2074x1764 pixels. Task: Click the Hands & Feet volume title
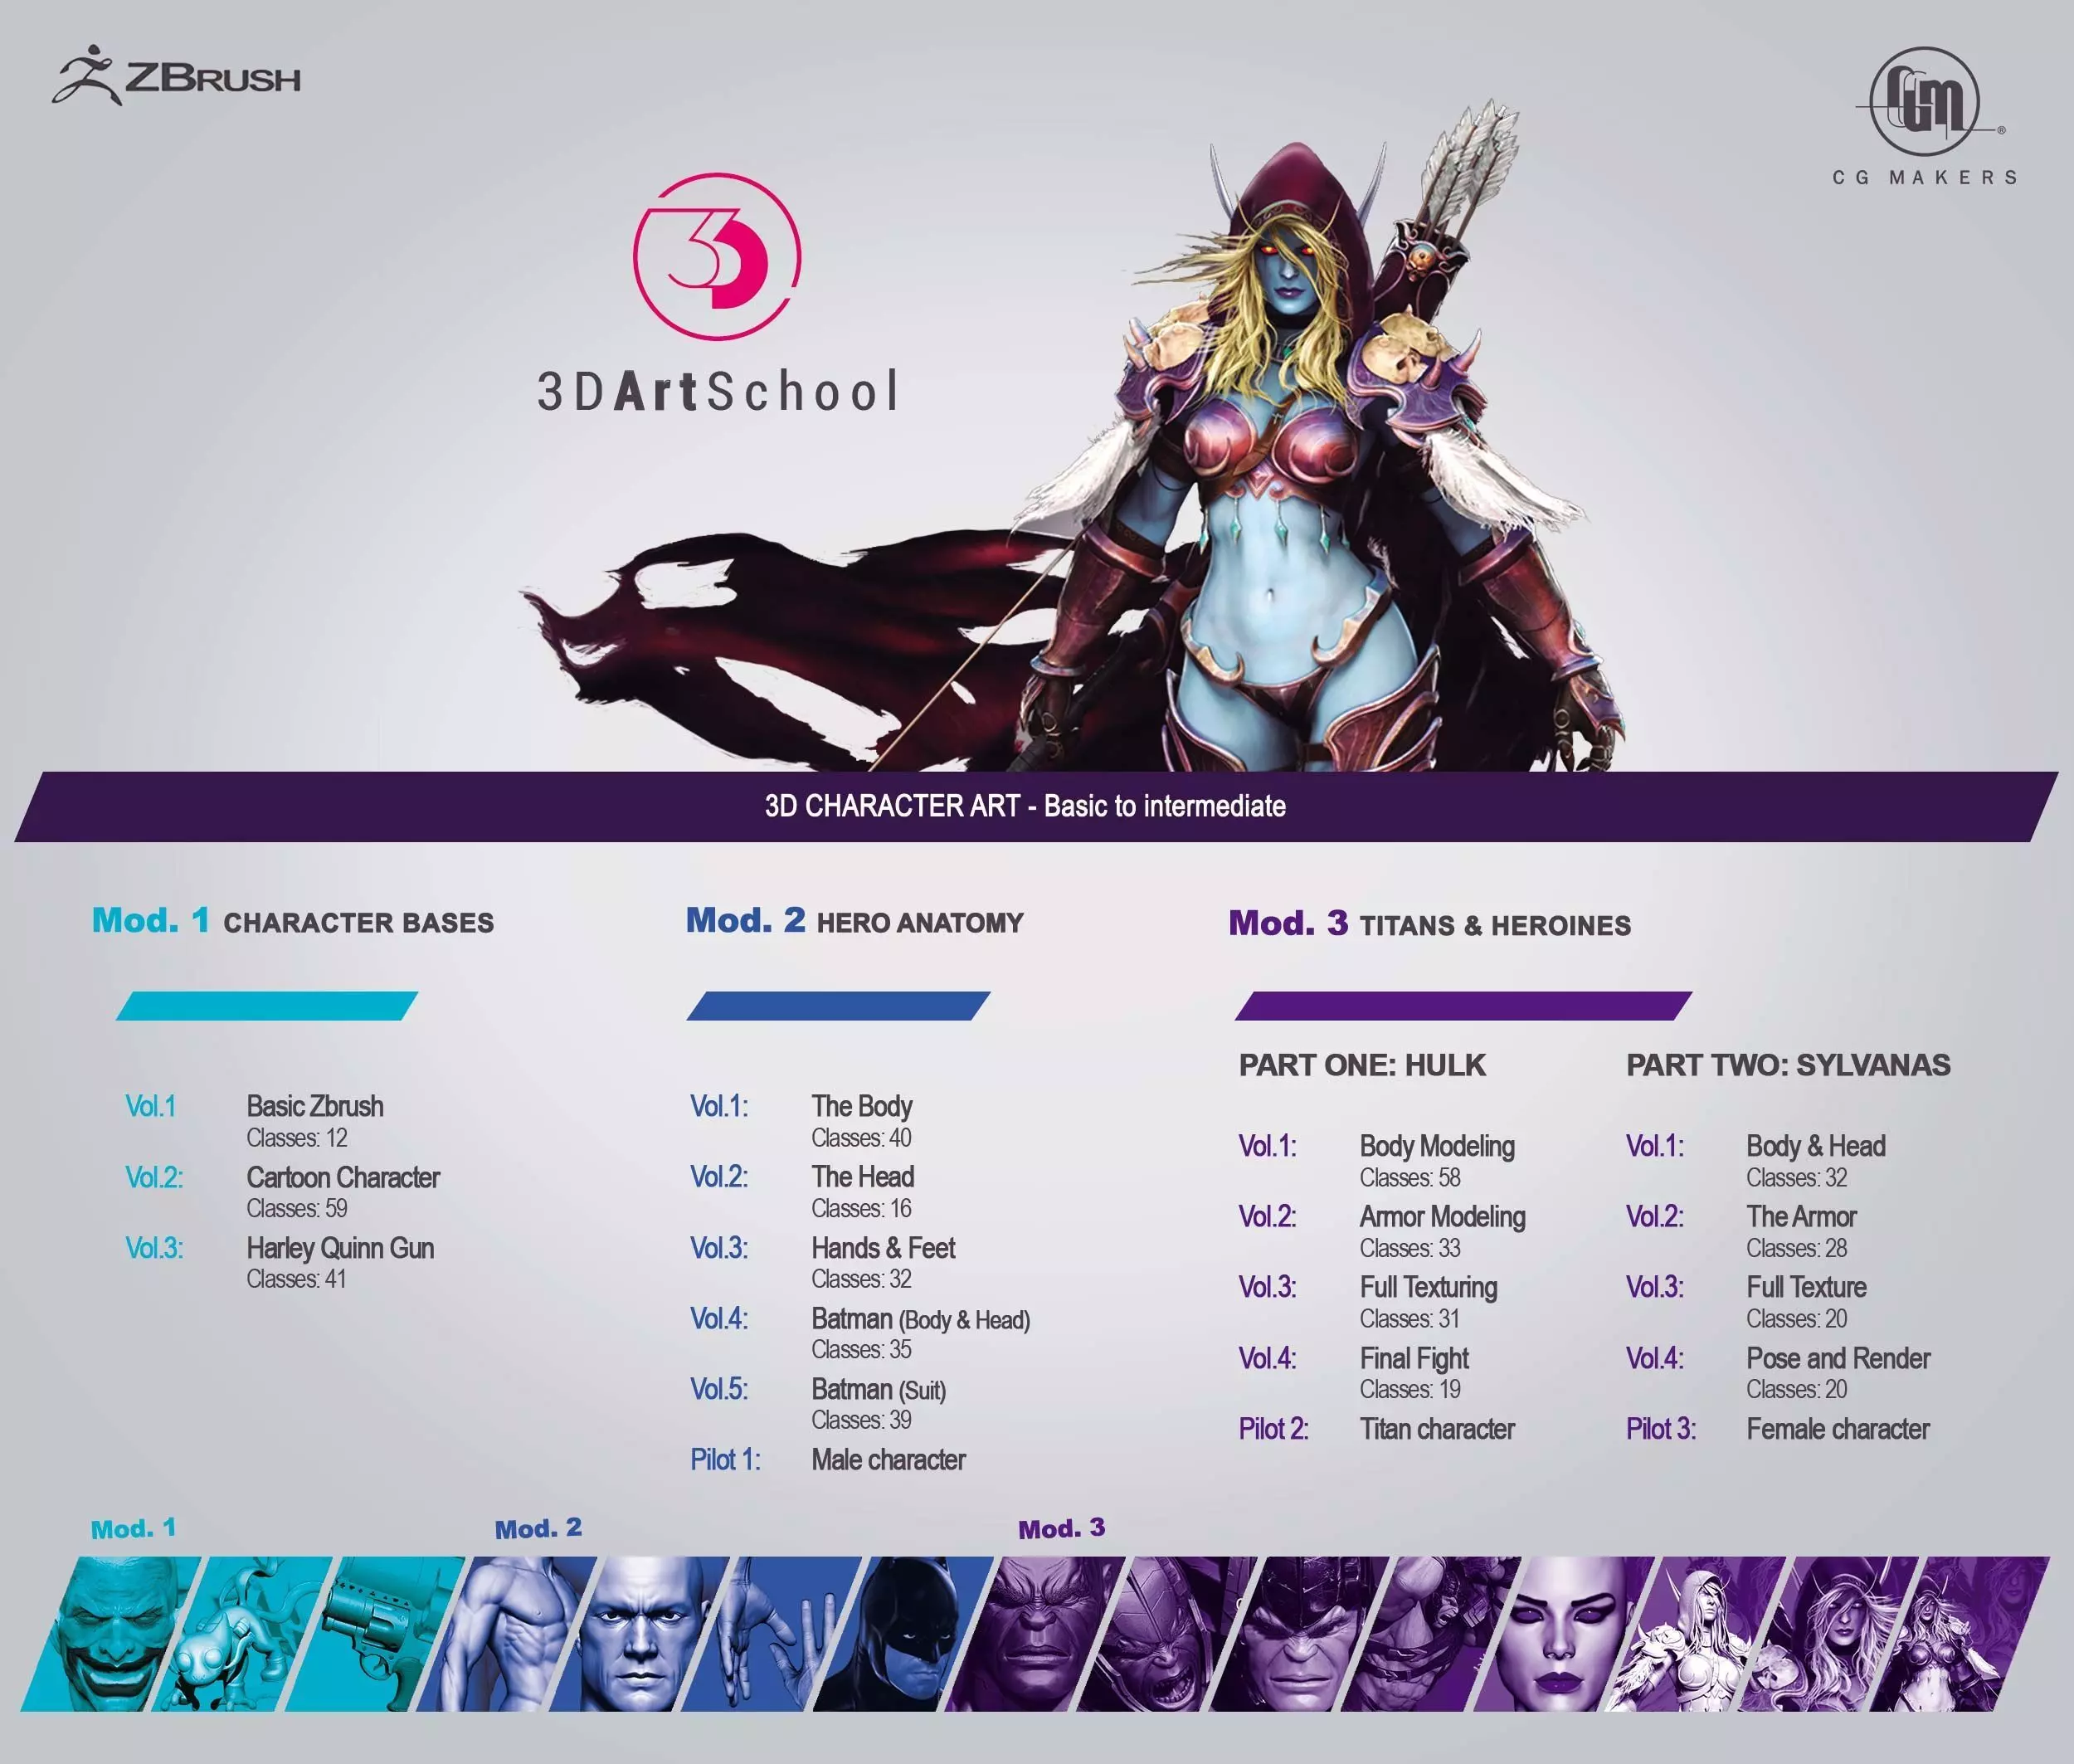(x=883, y=1248)
